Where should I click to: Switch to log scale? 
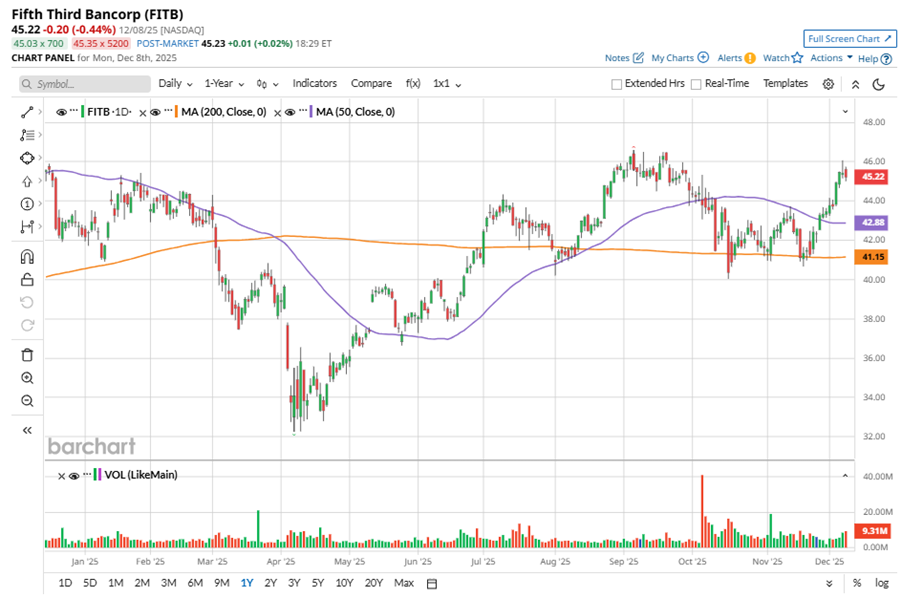(882, 583)
